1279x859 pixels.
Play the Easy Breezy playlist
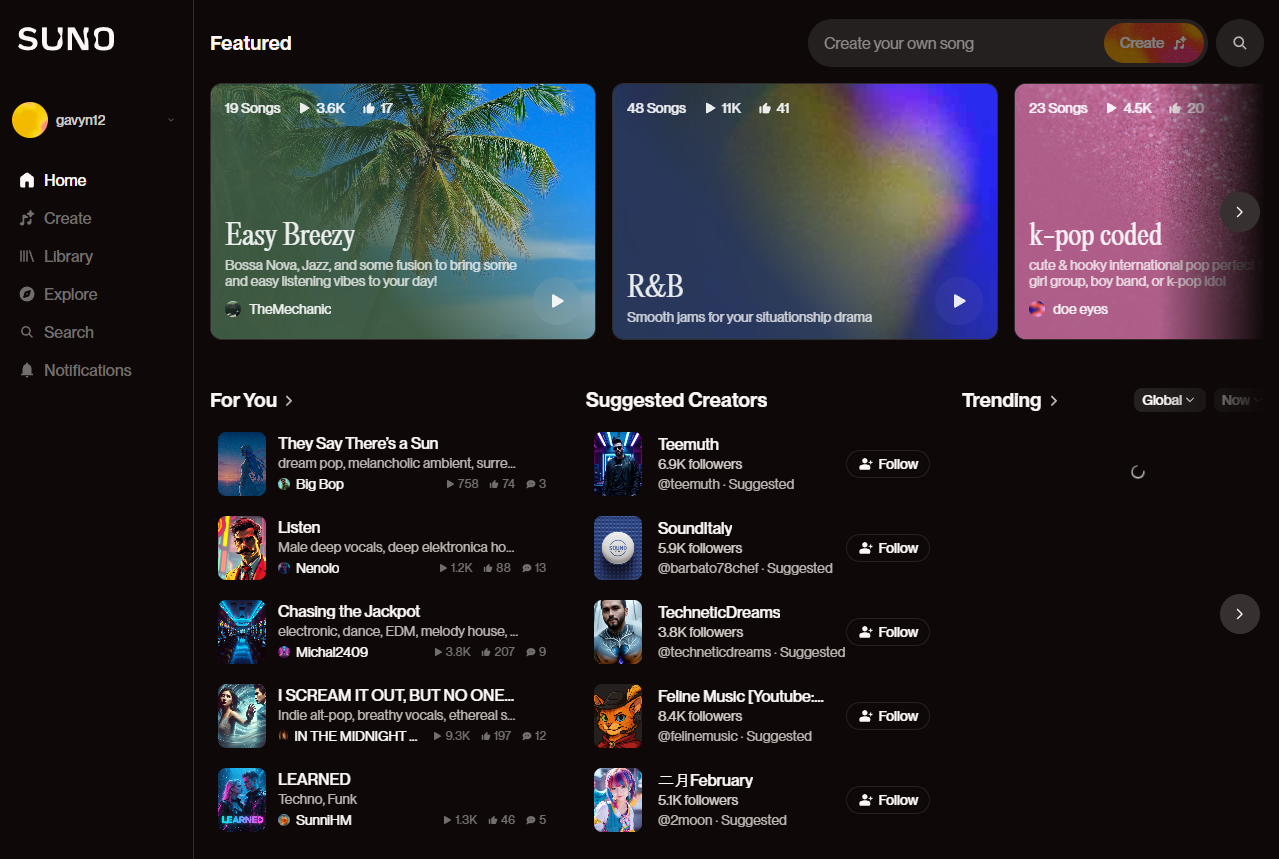(557, 301)
